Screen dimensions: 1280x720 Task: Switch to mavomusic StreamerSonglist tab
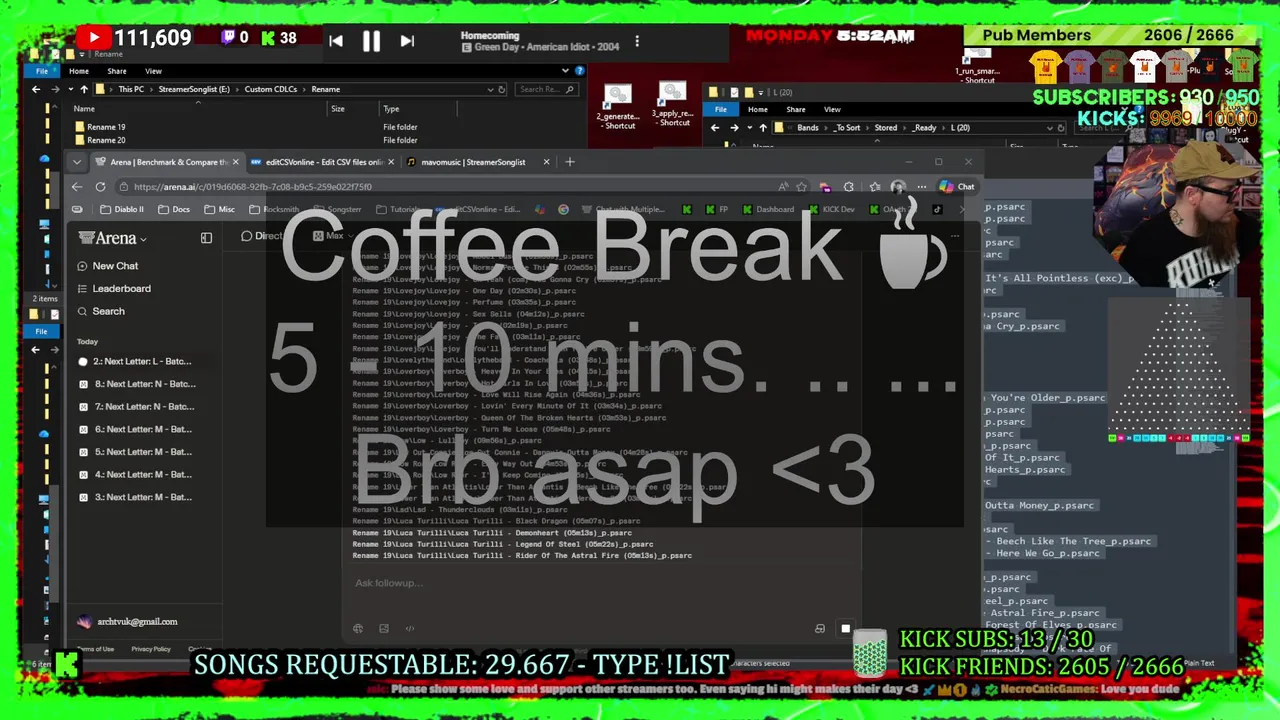478,162
